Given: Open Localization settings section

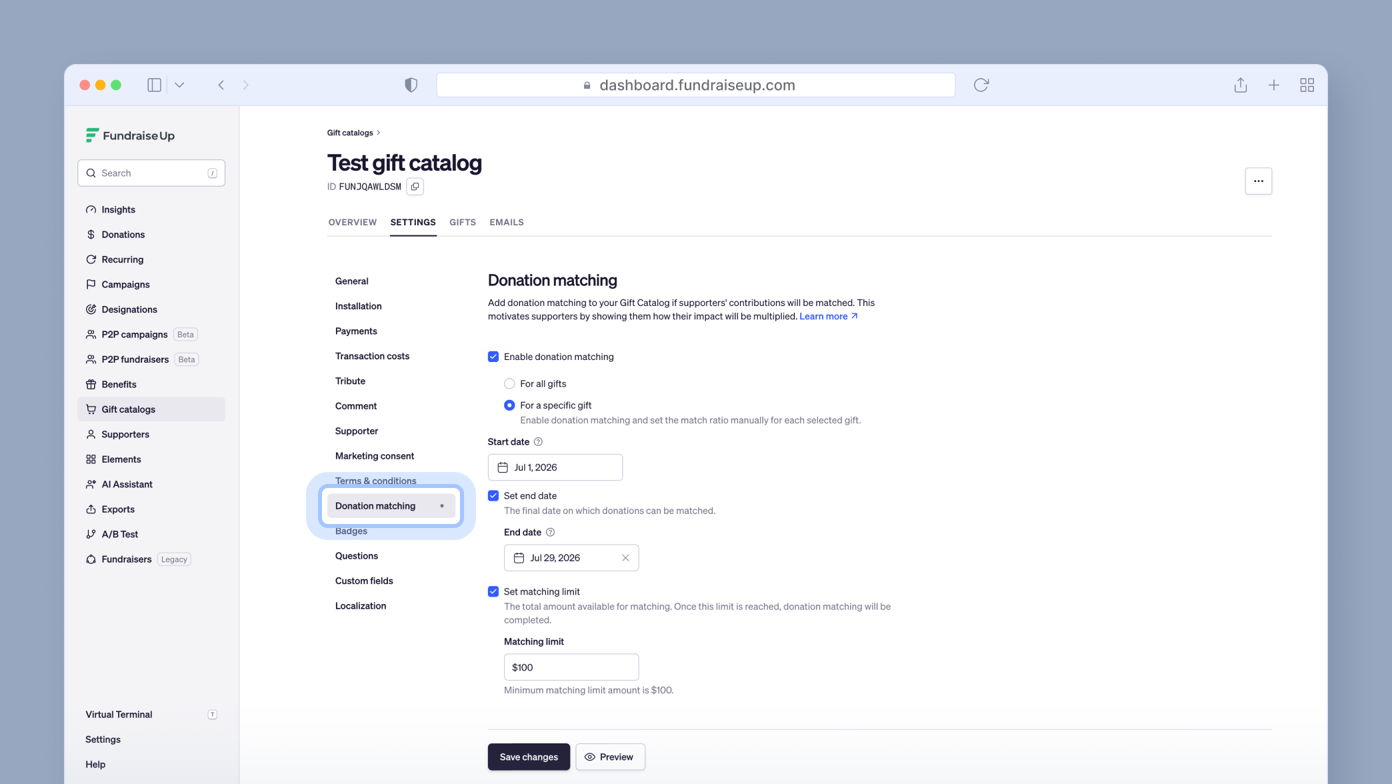Looking at the screenshot, I should tap(360, 606).
